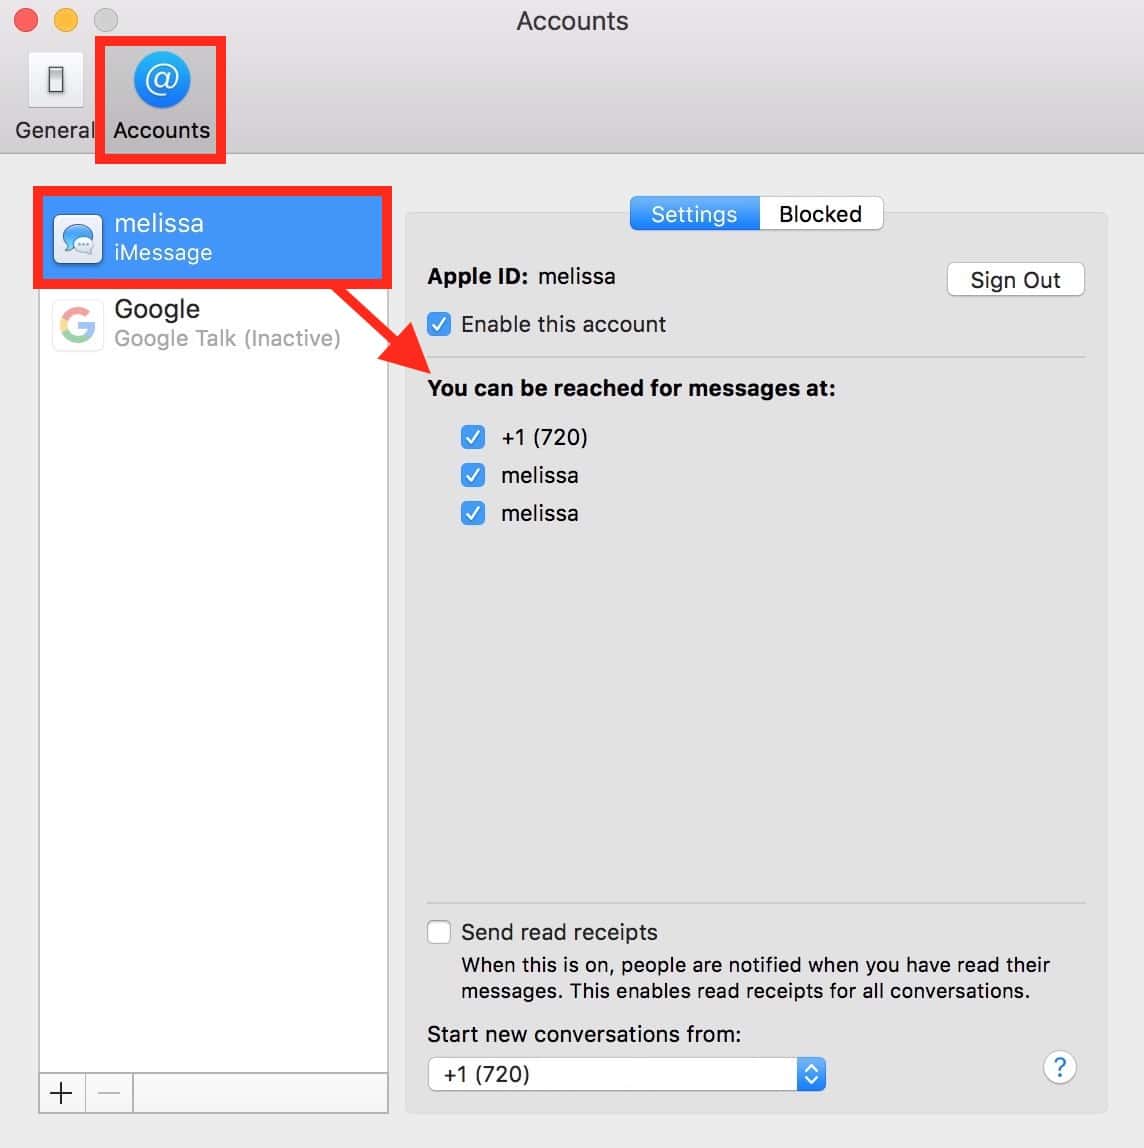Toggle the Enable this account checkbox
This screenshot has width=1144, height=1148.
[439, 324]
